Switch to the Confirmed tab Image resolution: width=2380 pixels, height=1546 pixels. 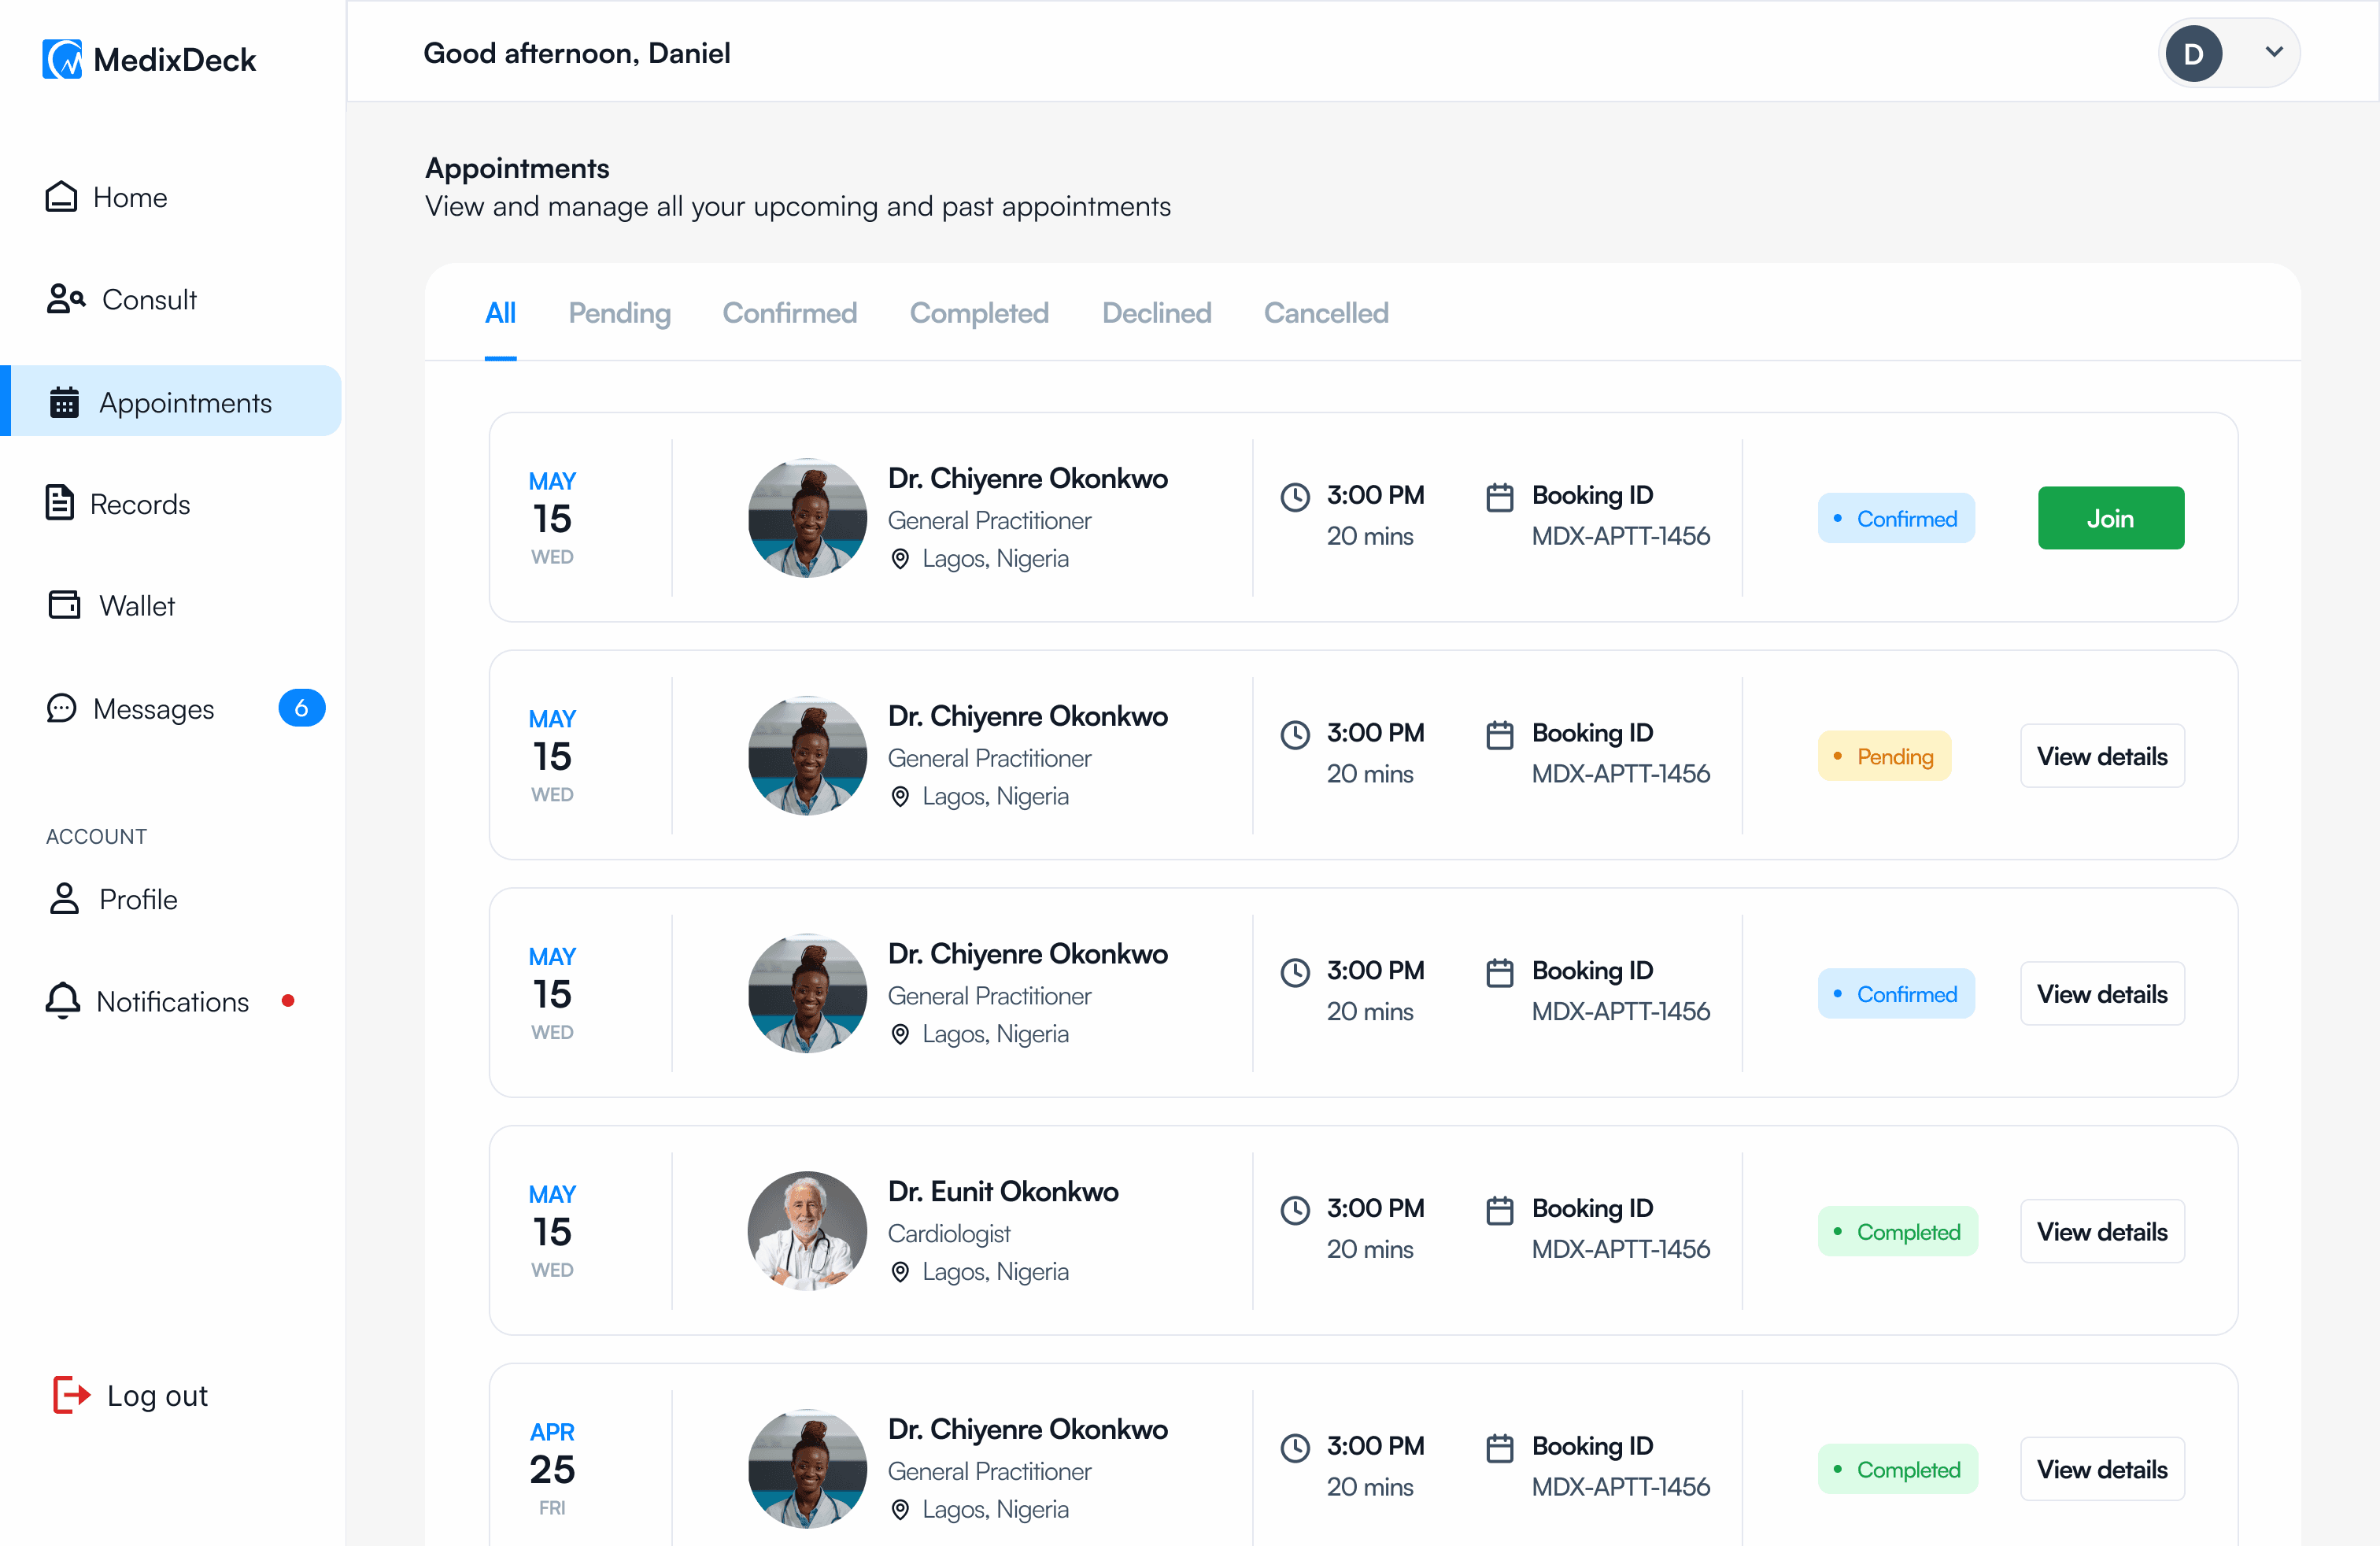(x=789, y=313)
